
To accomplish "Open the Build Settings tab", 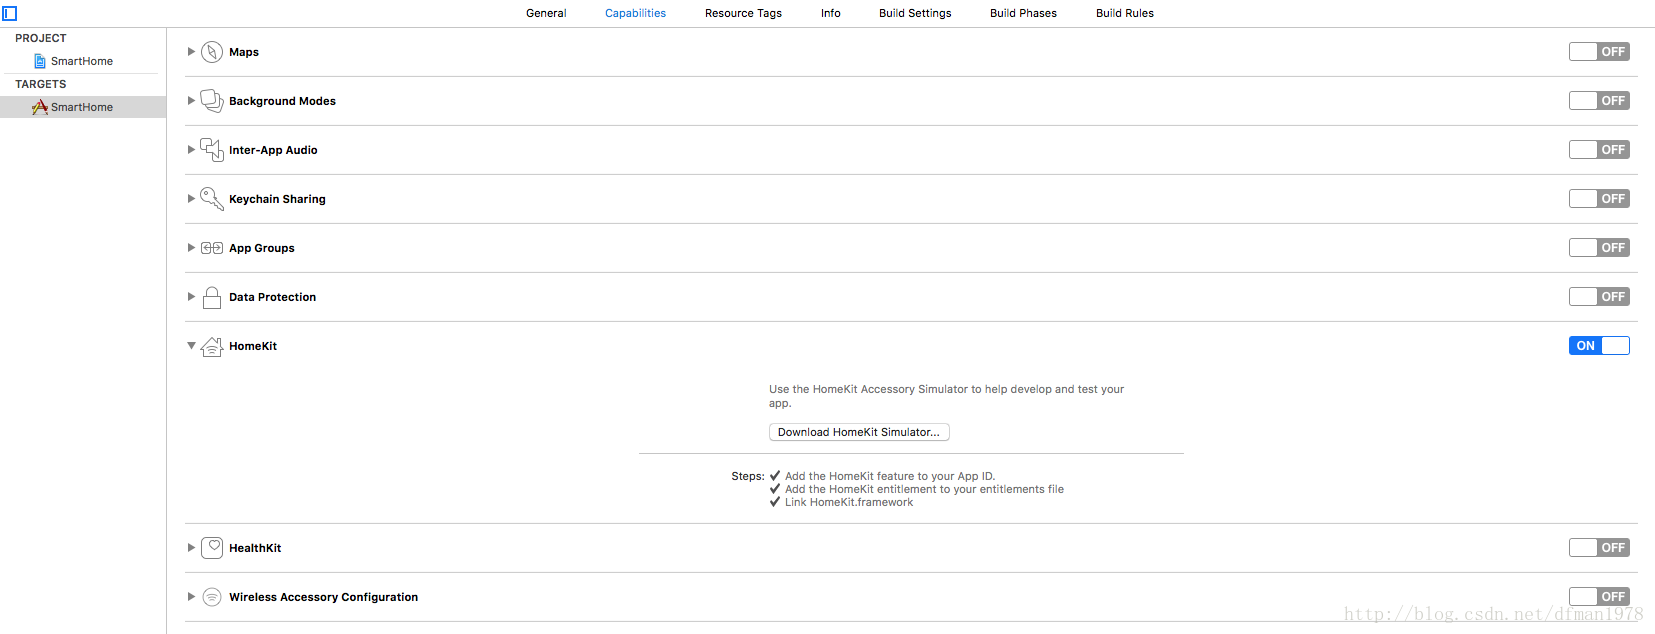I will click(x=915, y=13).
